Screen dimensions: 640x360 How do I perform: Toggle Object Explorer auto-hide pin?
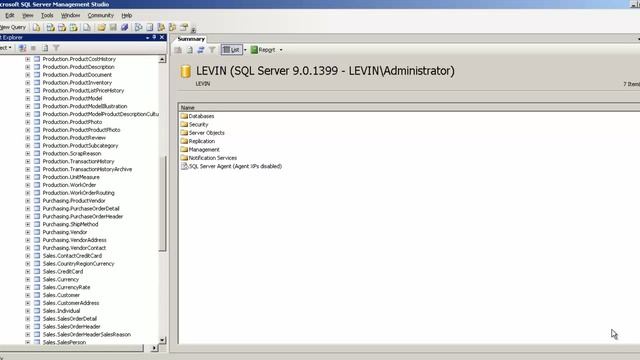(154, 37)
